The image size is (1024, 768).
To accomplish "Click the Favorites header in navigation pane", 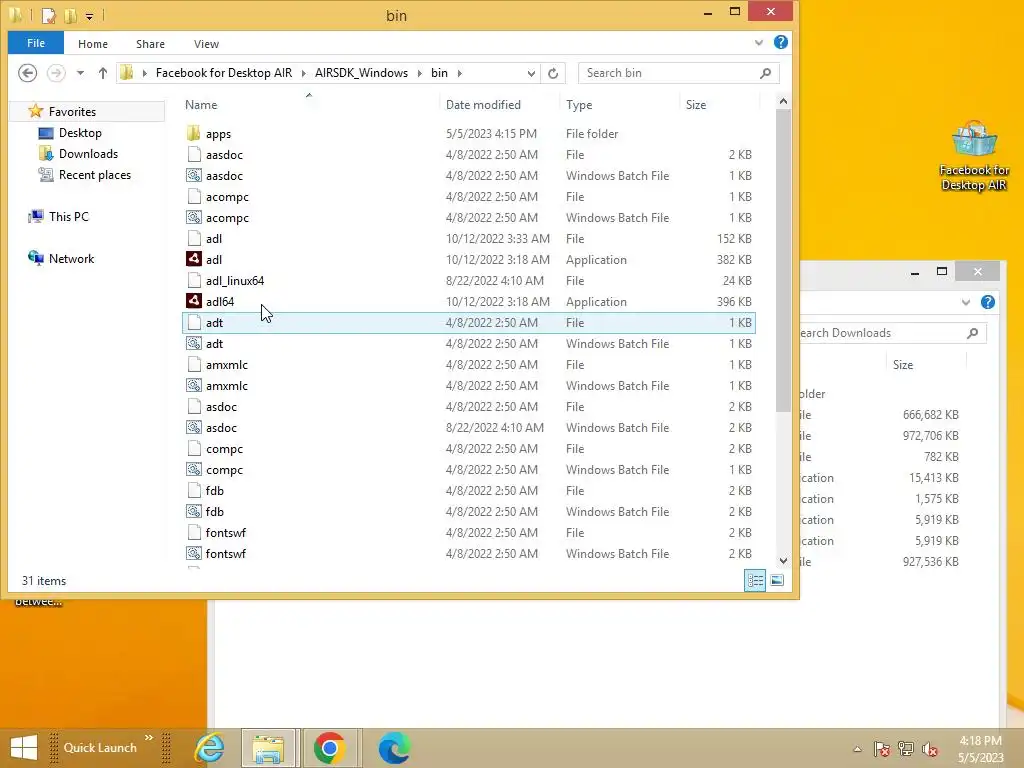I will point(72,112).
